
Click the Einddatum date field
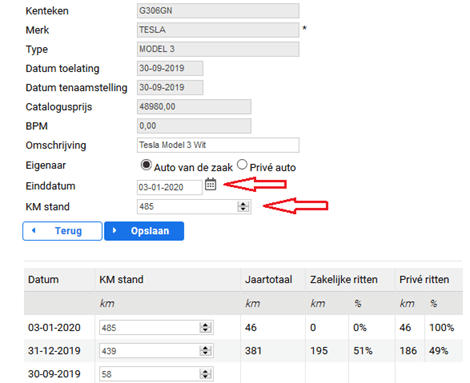pyautogui.click(x=170, y=187)
